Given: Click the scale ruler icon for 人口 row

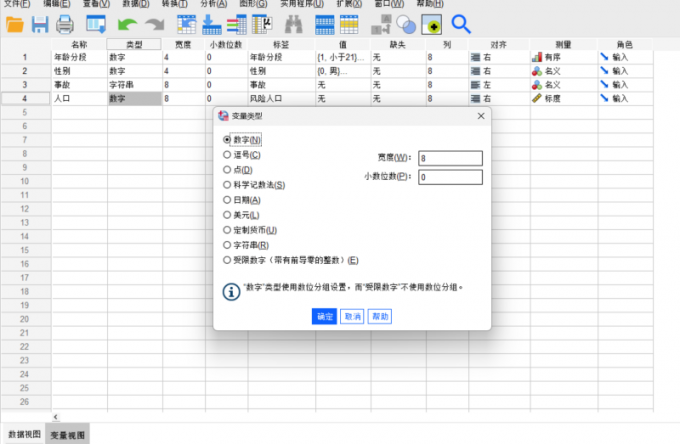Looking at the screenshot, I should (537, 98).
